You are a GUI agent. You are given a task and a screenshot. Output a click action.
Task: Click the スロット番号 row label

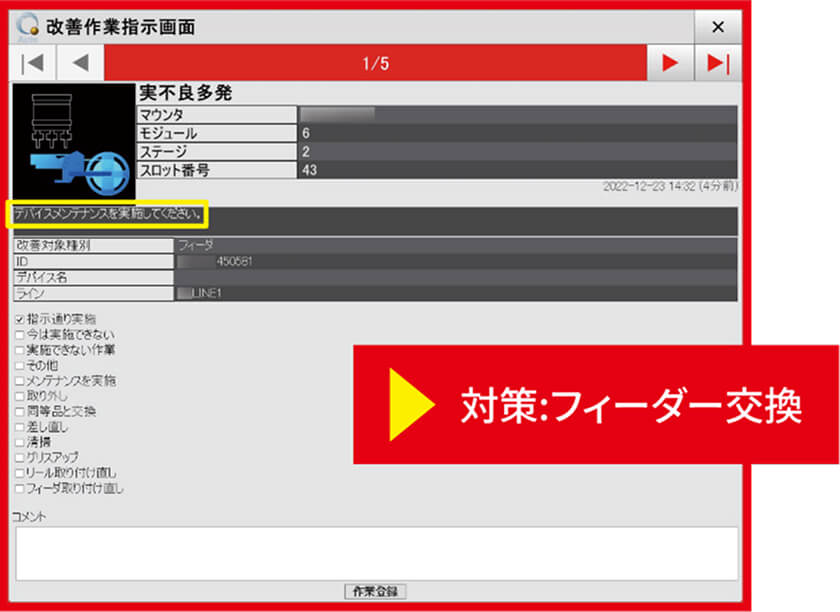point(217,170)
